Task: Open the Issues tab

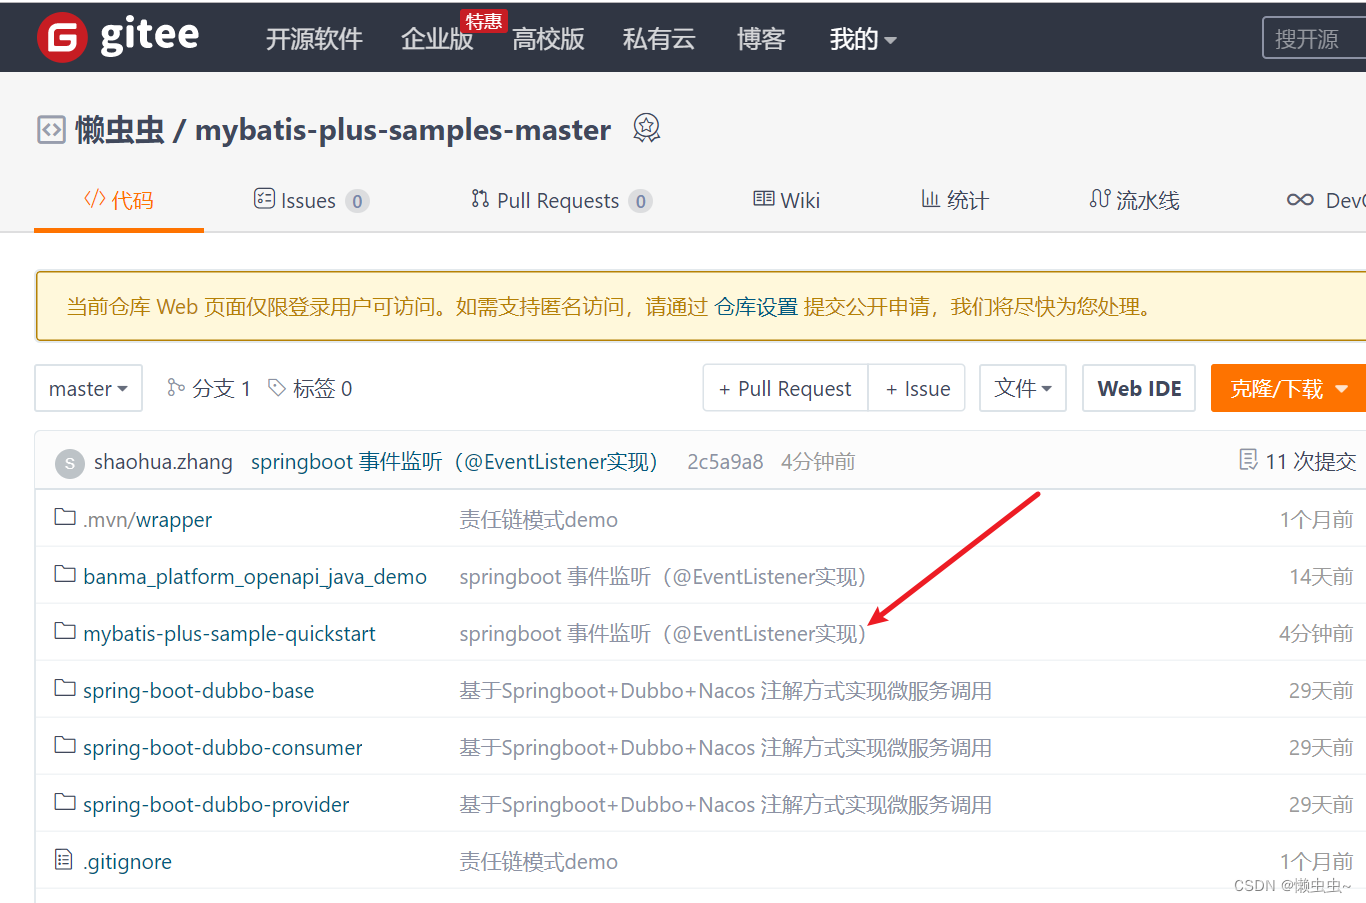Action: coord(311,200)
